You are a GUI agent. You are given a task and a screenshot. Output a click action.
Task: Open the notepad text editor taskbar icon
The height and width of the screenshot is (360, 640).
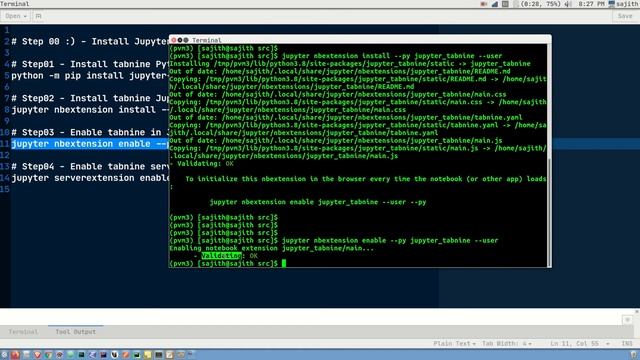(169, 355)
